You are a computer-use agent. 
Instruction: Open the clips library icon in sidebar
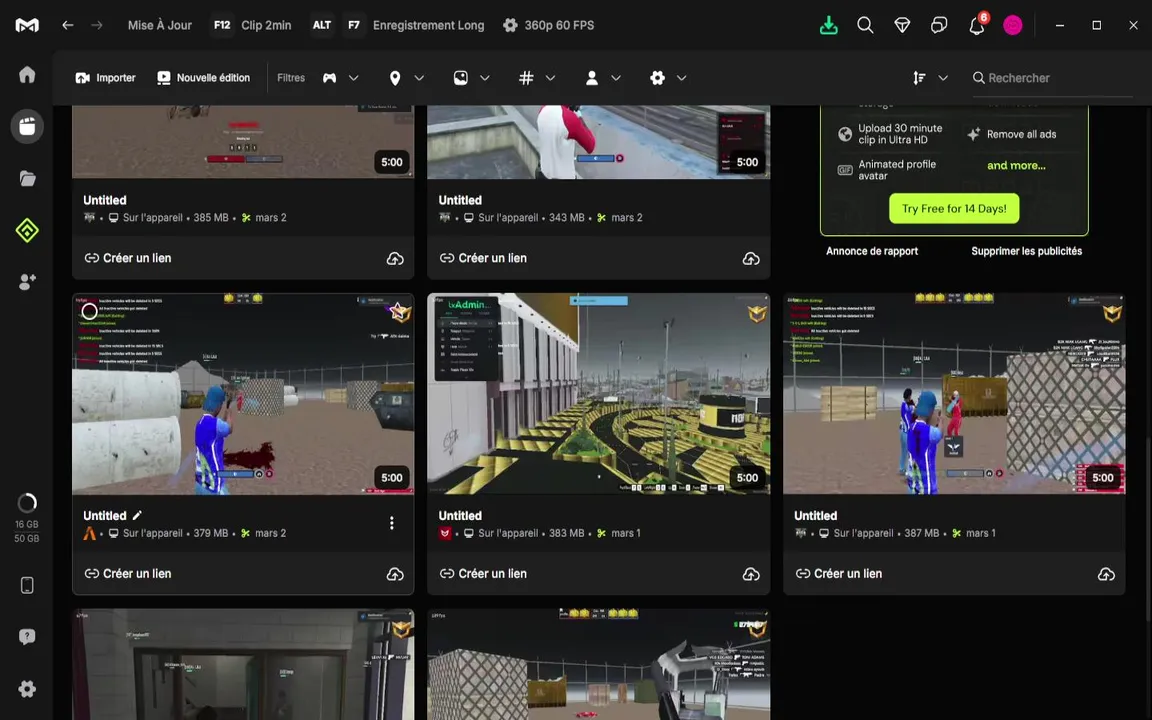(x=27, y=126)
